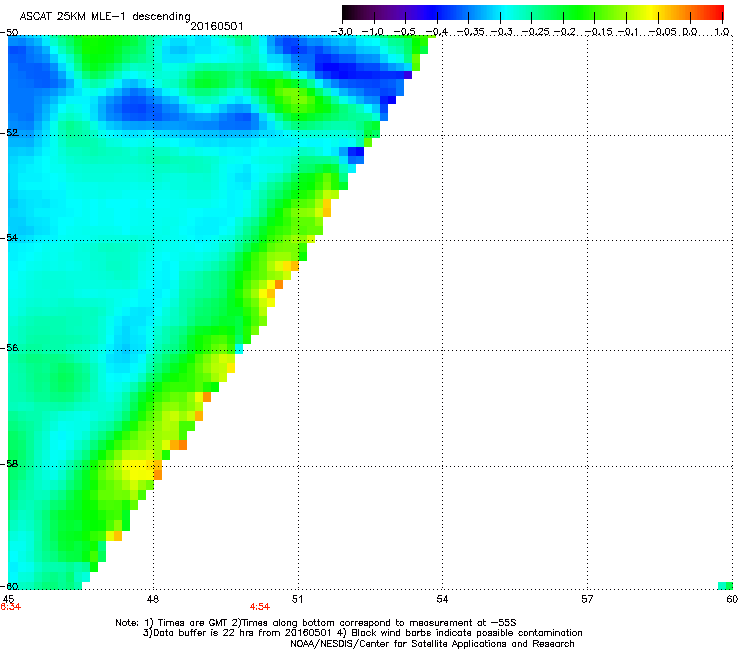The height and width of the screenshot is (650, 740).
Task: Click the -60 latitude axis label
Action: pyautogui.click(x=9, y=586)
